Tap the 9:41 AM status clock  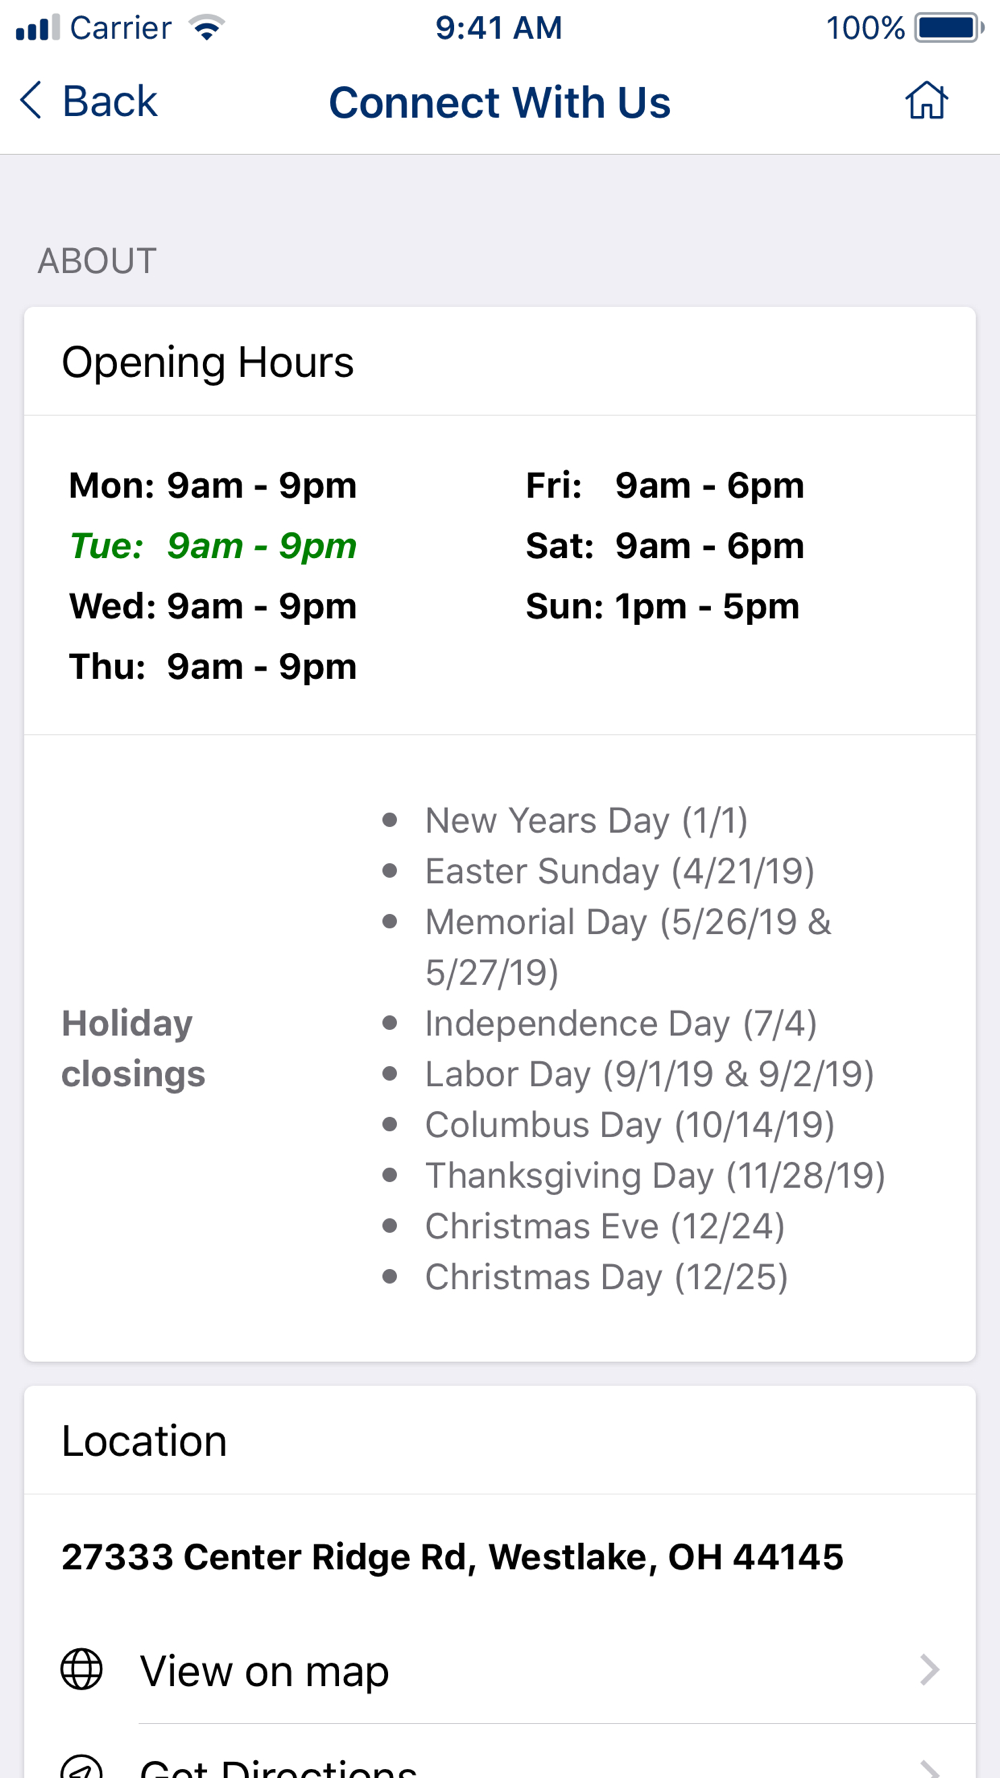499,27
